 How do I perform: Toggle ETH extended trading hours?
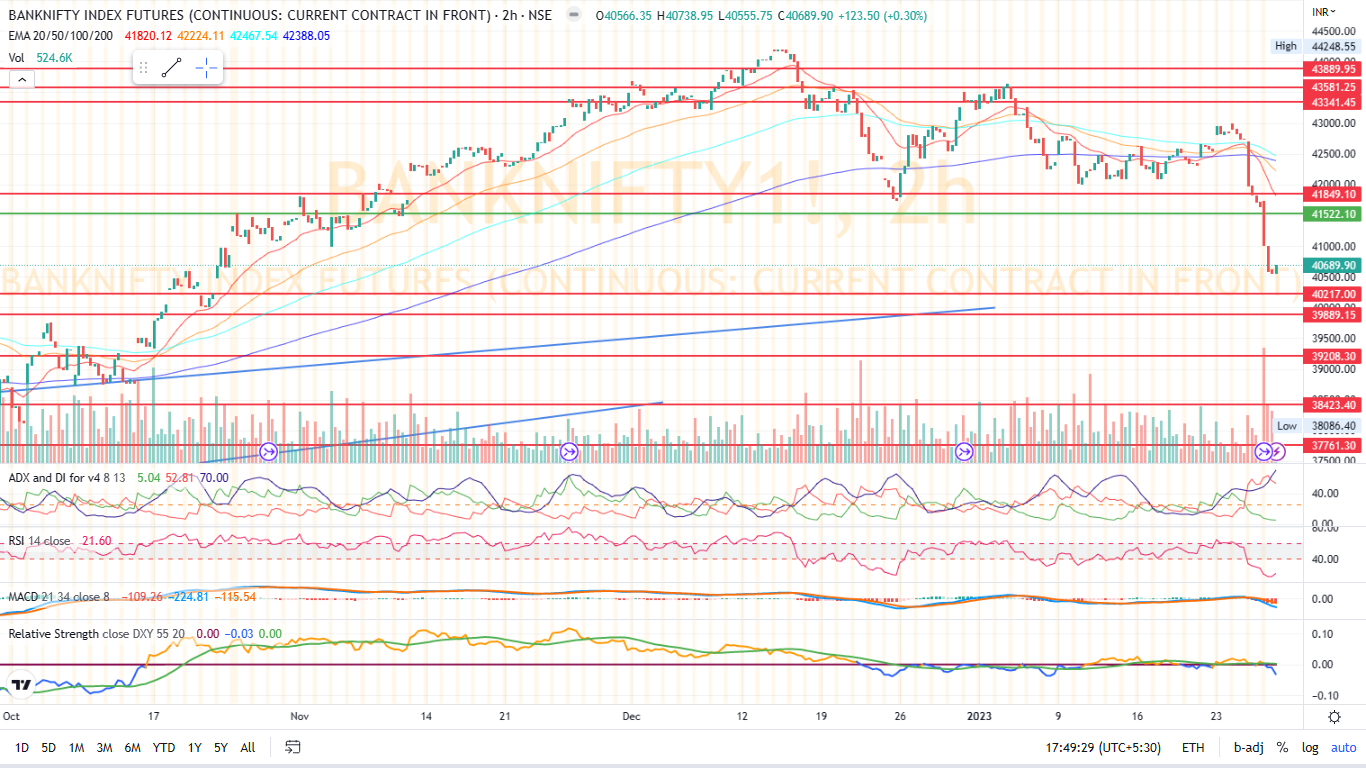(x=1193, y=747)
